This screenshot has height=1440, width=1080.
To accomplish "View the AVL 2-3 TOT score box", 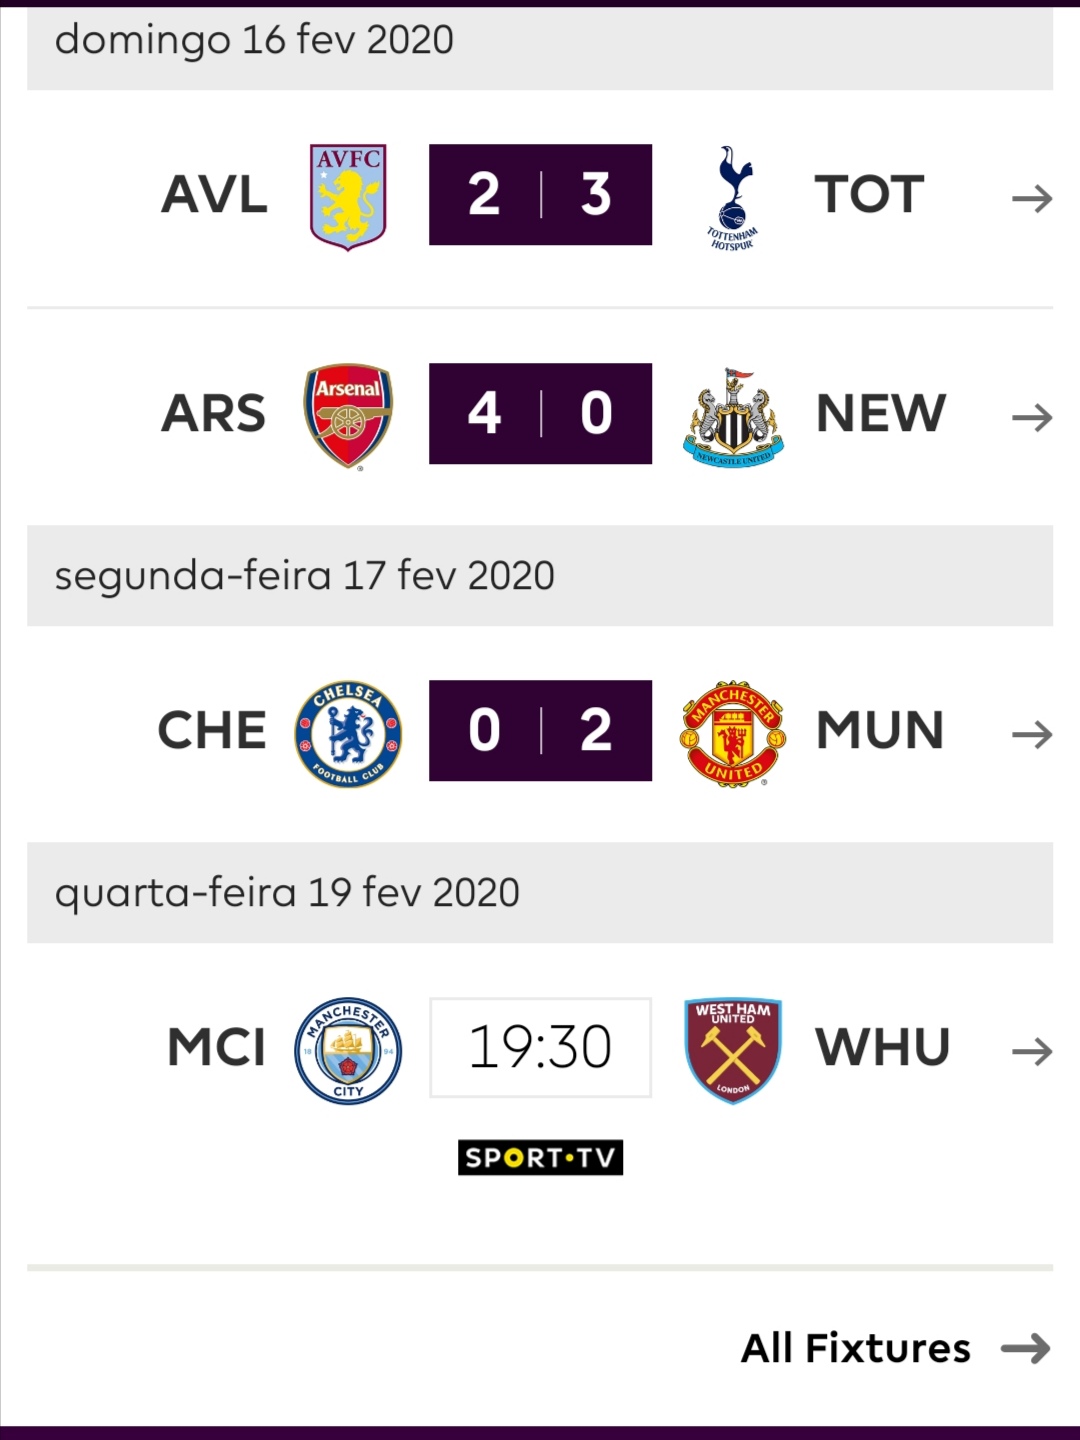I will click(x=540, y=194).
